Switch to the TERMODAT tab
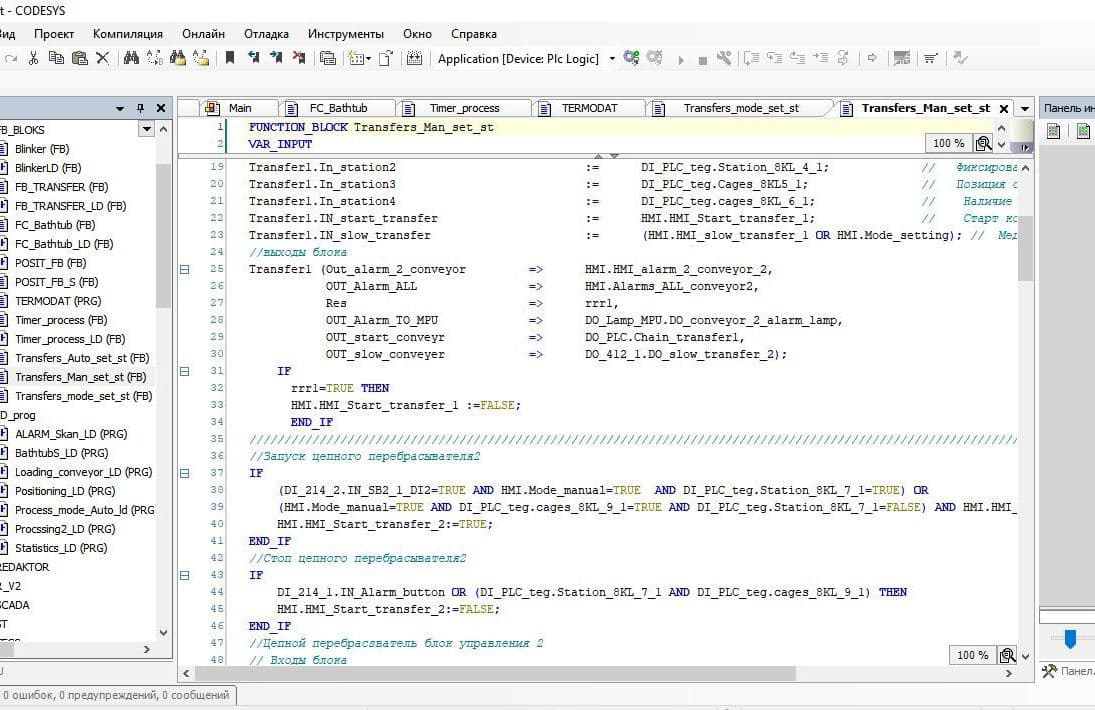The image size is (1095, 710). coord(589,108)
